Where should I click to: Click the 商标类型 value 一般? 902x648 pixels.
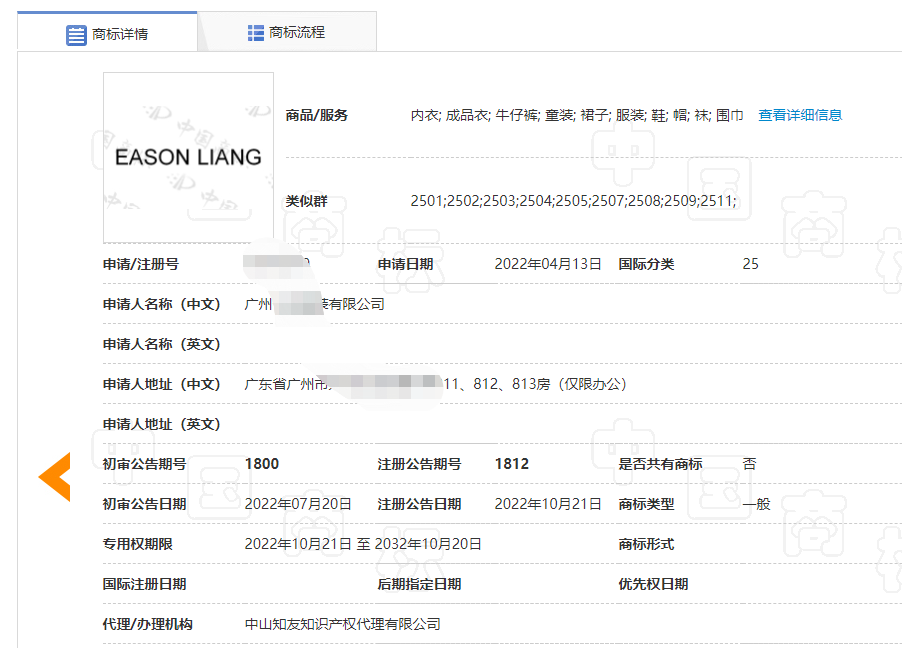756,504
